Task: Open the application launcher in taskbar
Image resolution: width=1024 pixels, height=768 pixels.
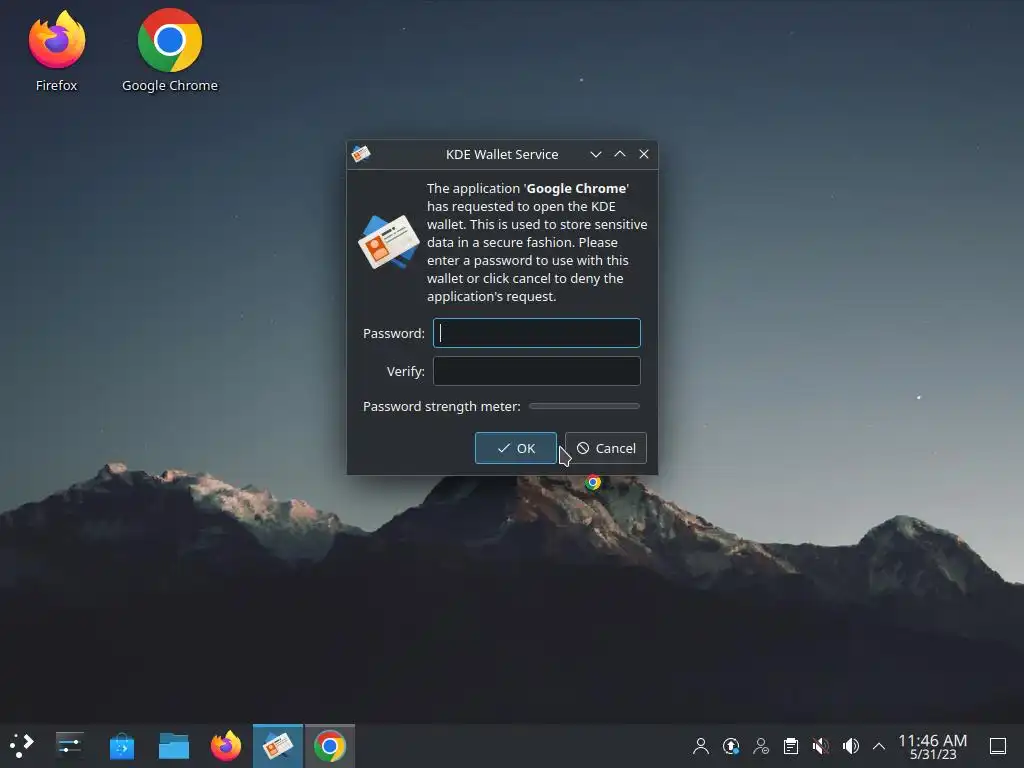Action: [x=22, y=745]
